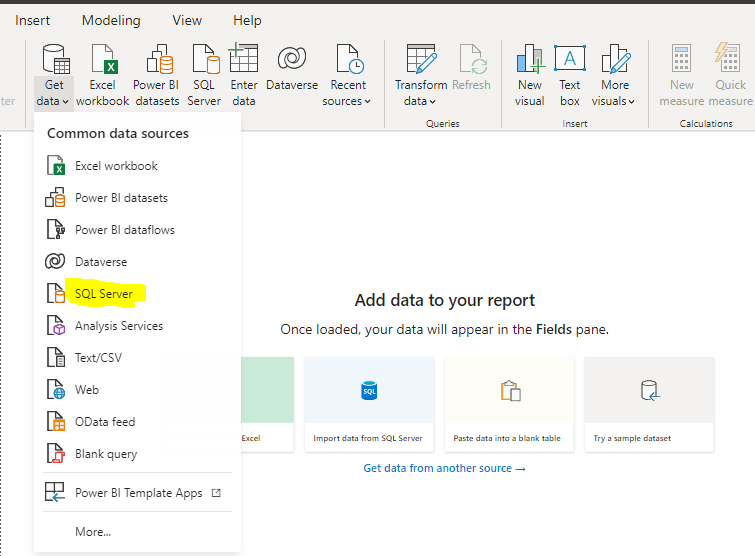
Task: Click Template Apps external link icon
Action: (x=216, y=493)
